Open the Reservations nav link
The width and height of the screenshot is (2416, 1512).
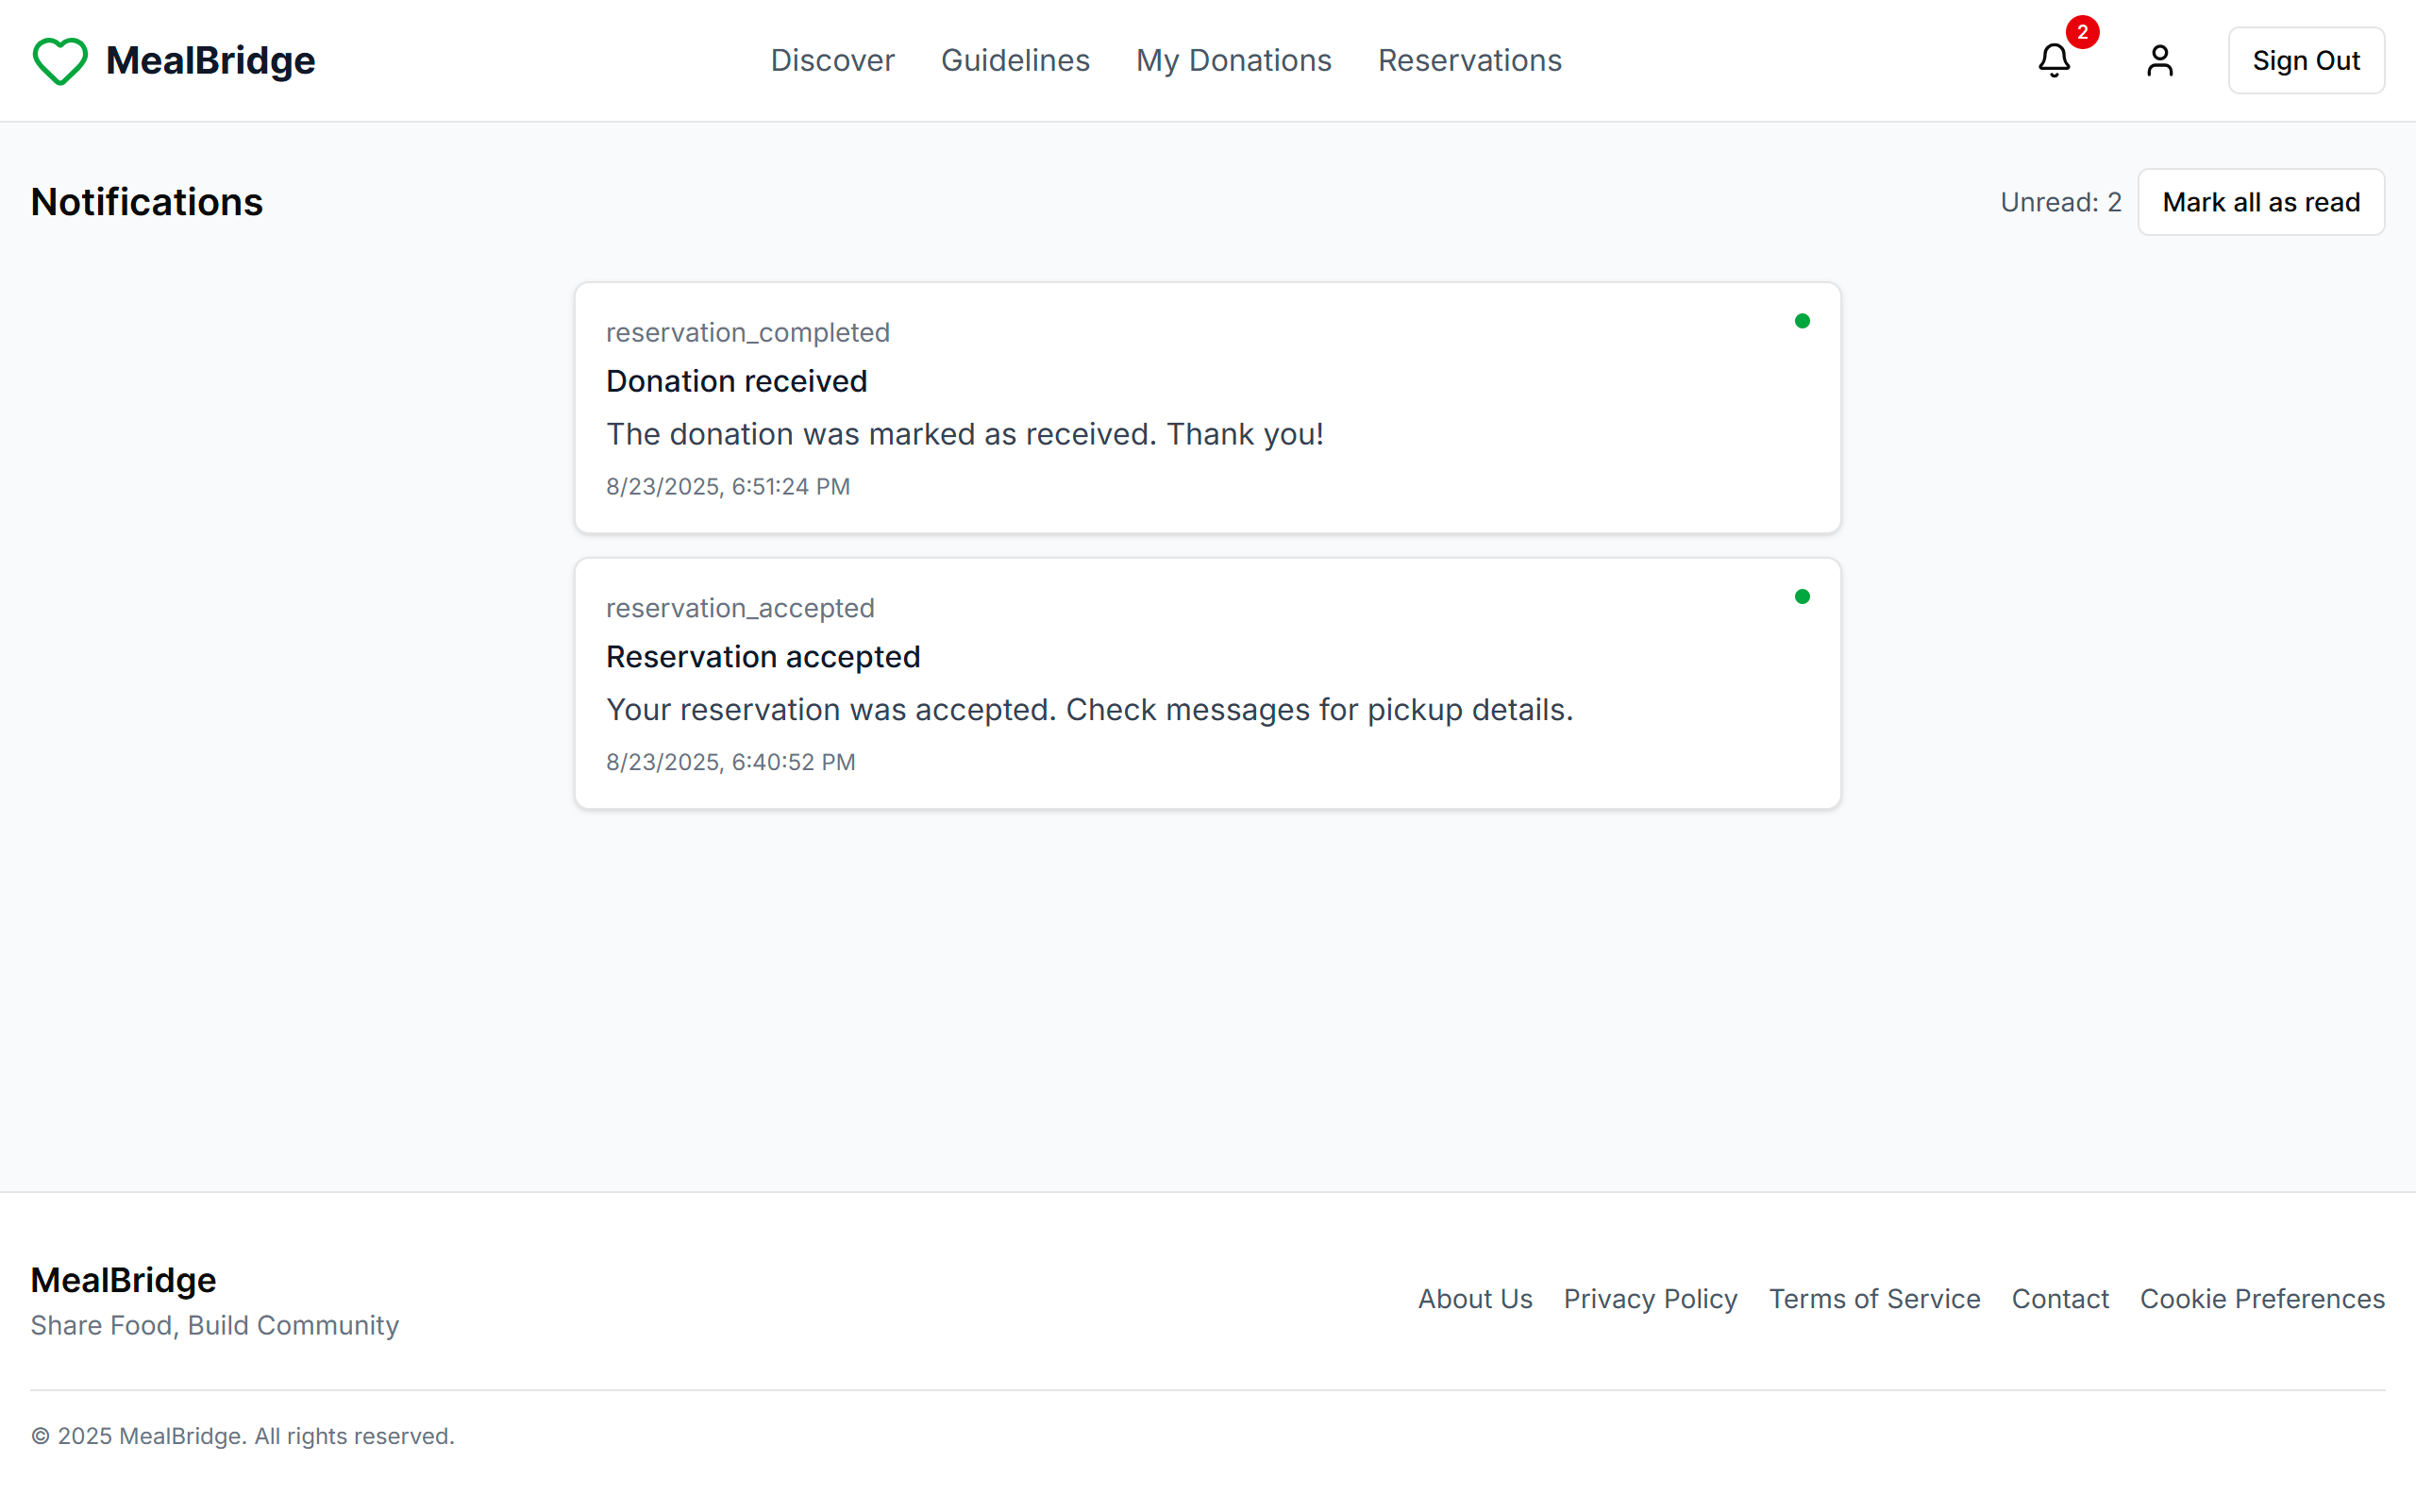(x=1469, y=61)
